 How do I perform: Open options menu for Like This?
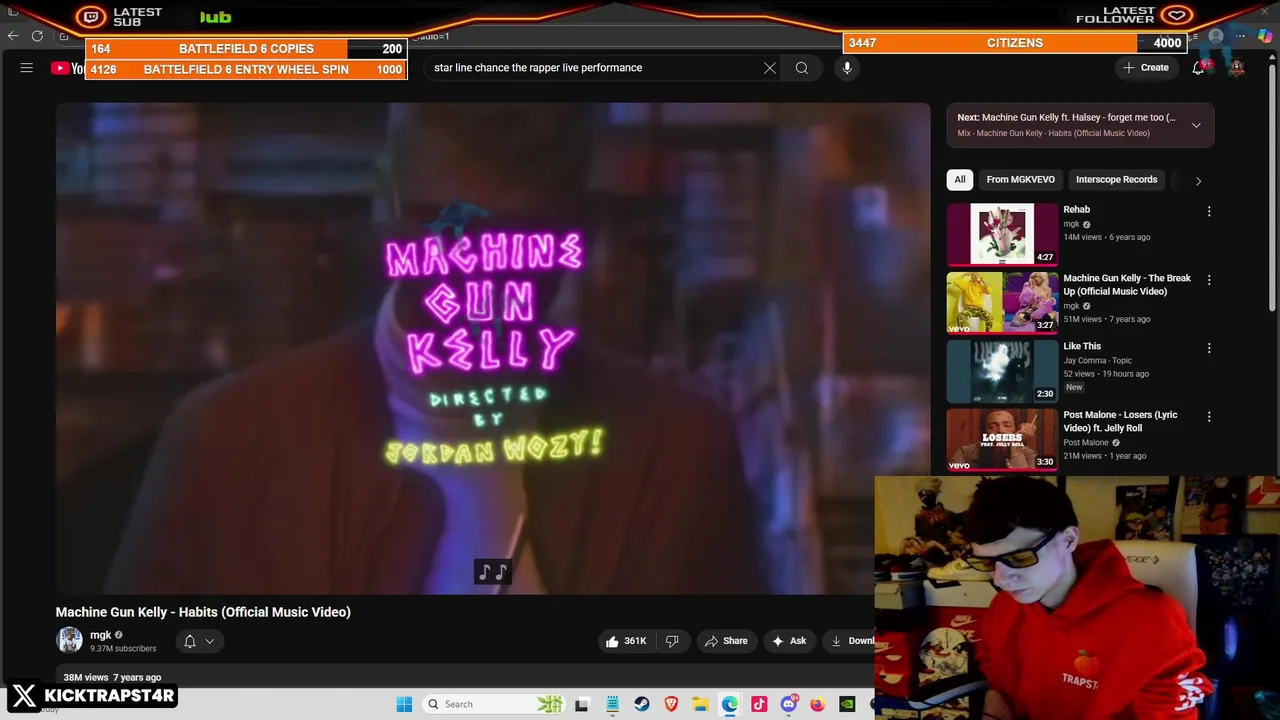[x=1209, y=348]
